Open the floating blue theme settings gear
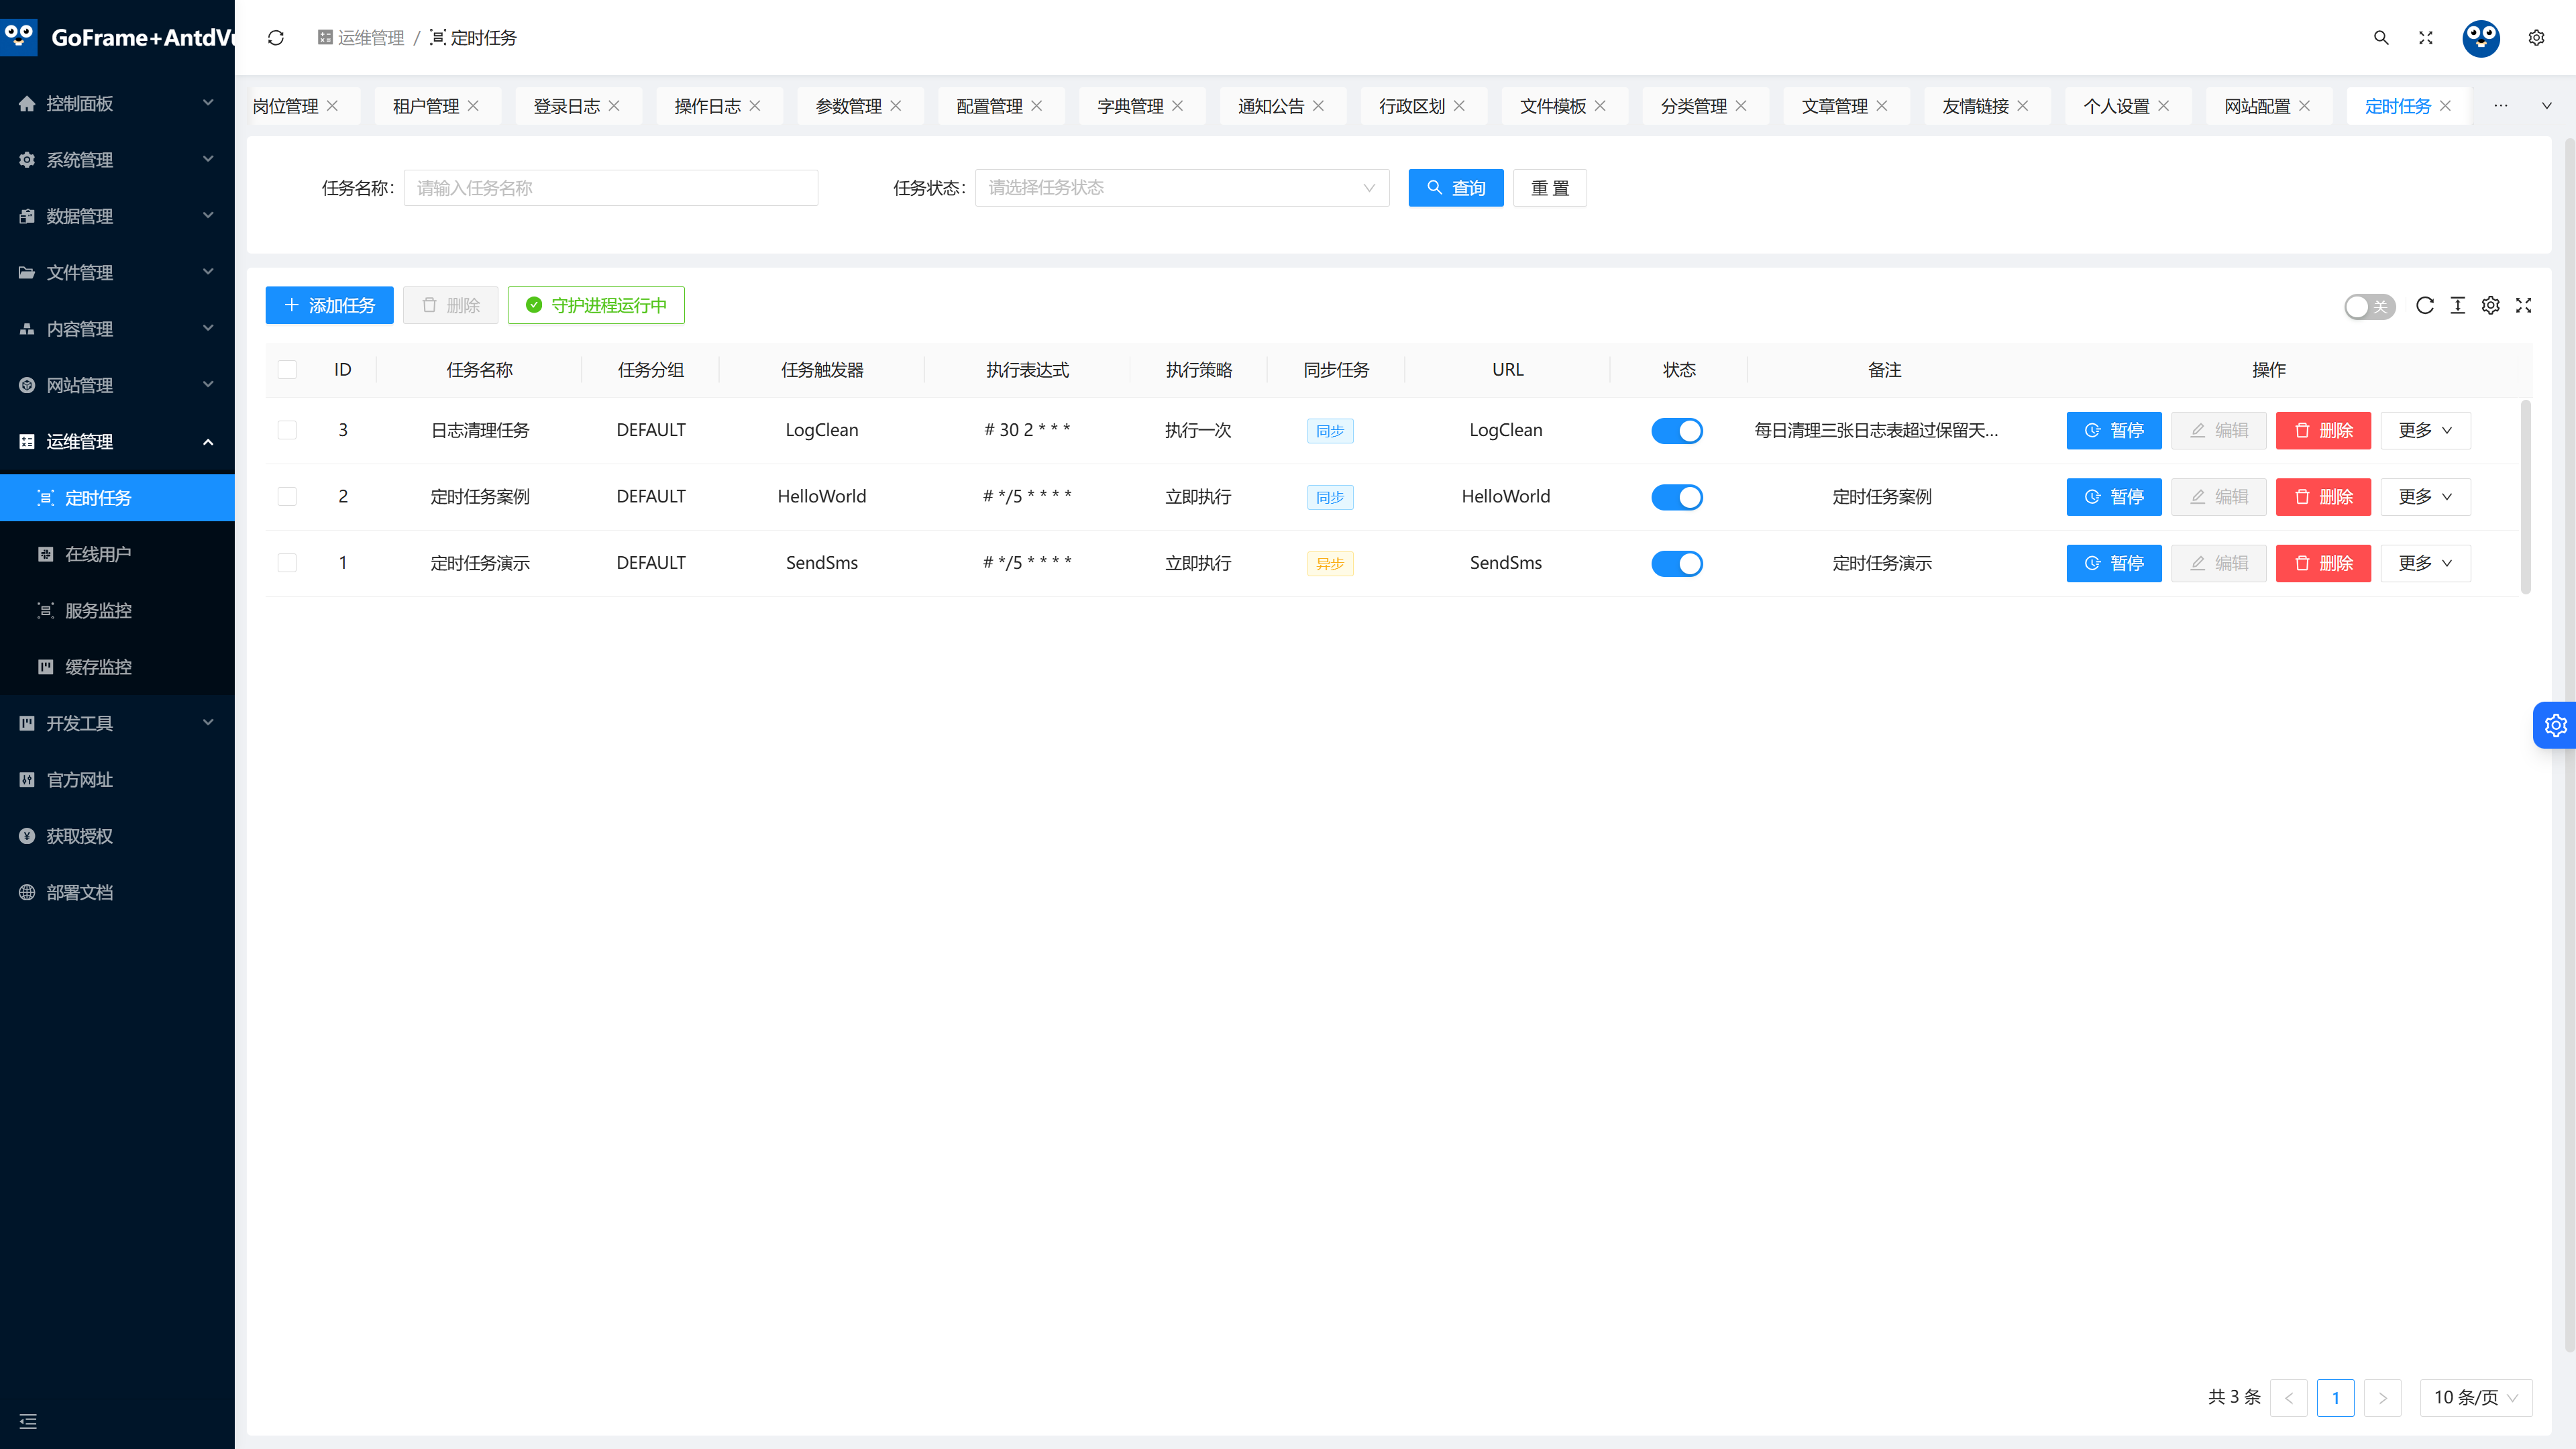The height and width of the screenshot is (1449, 2576). point(2555,725)
